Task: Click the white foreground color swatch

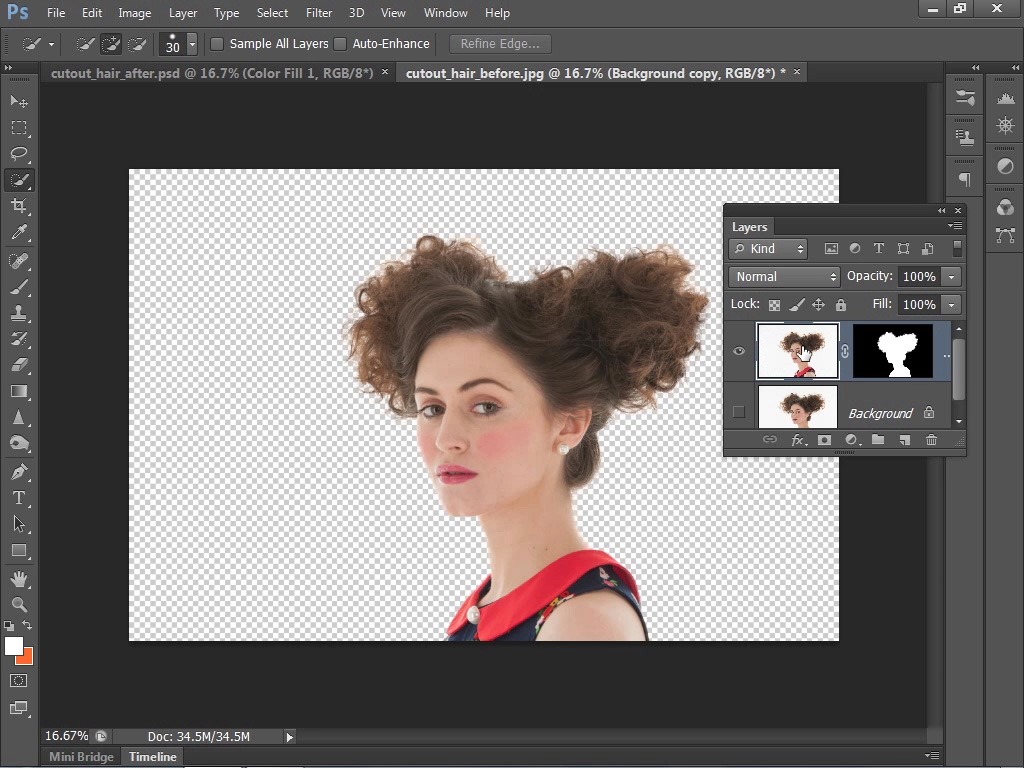Action: pyautogui.click(x=13, y=646)
